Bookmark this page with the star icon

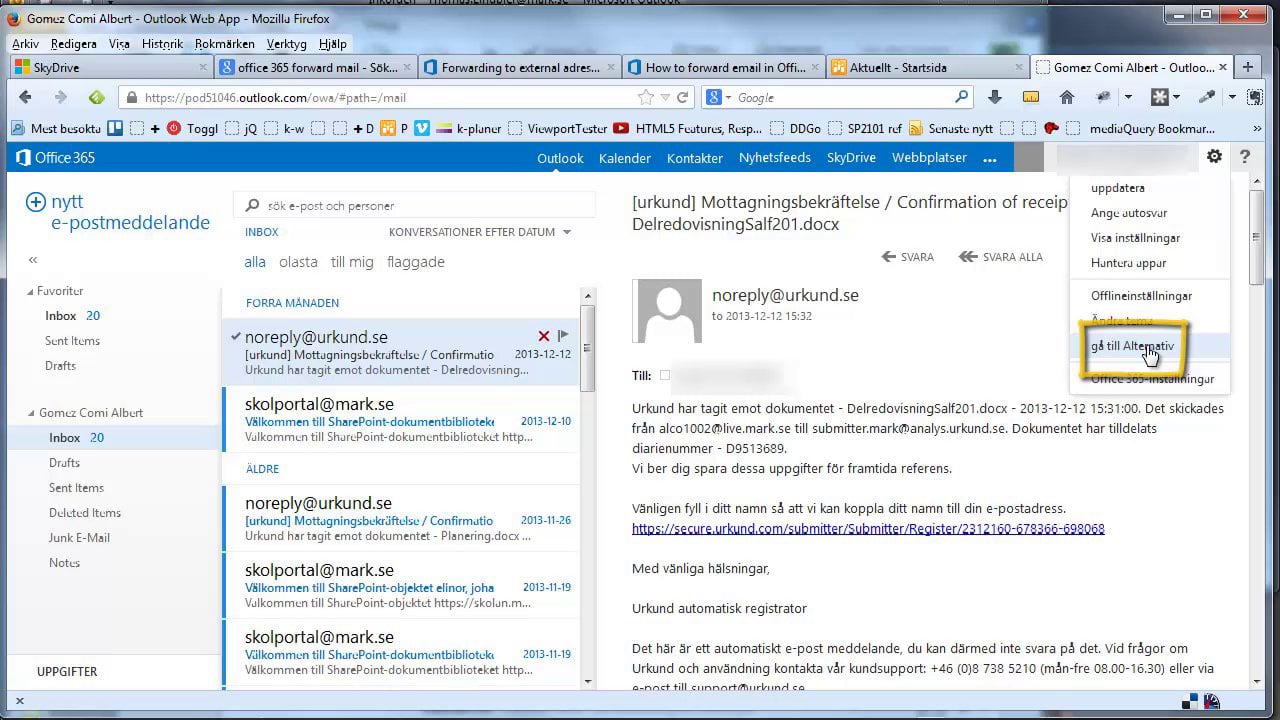(647, 97)
